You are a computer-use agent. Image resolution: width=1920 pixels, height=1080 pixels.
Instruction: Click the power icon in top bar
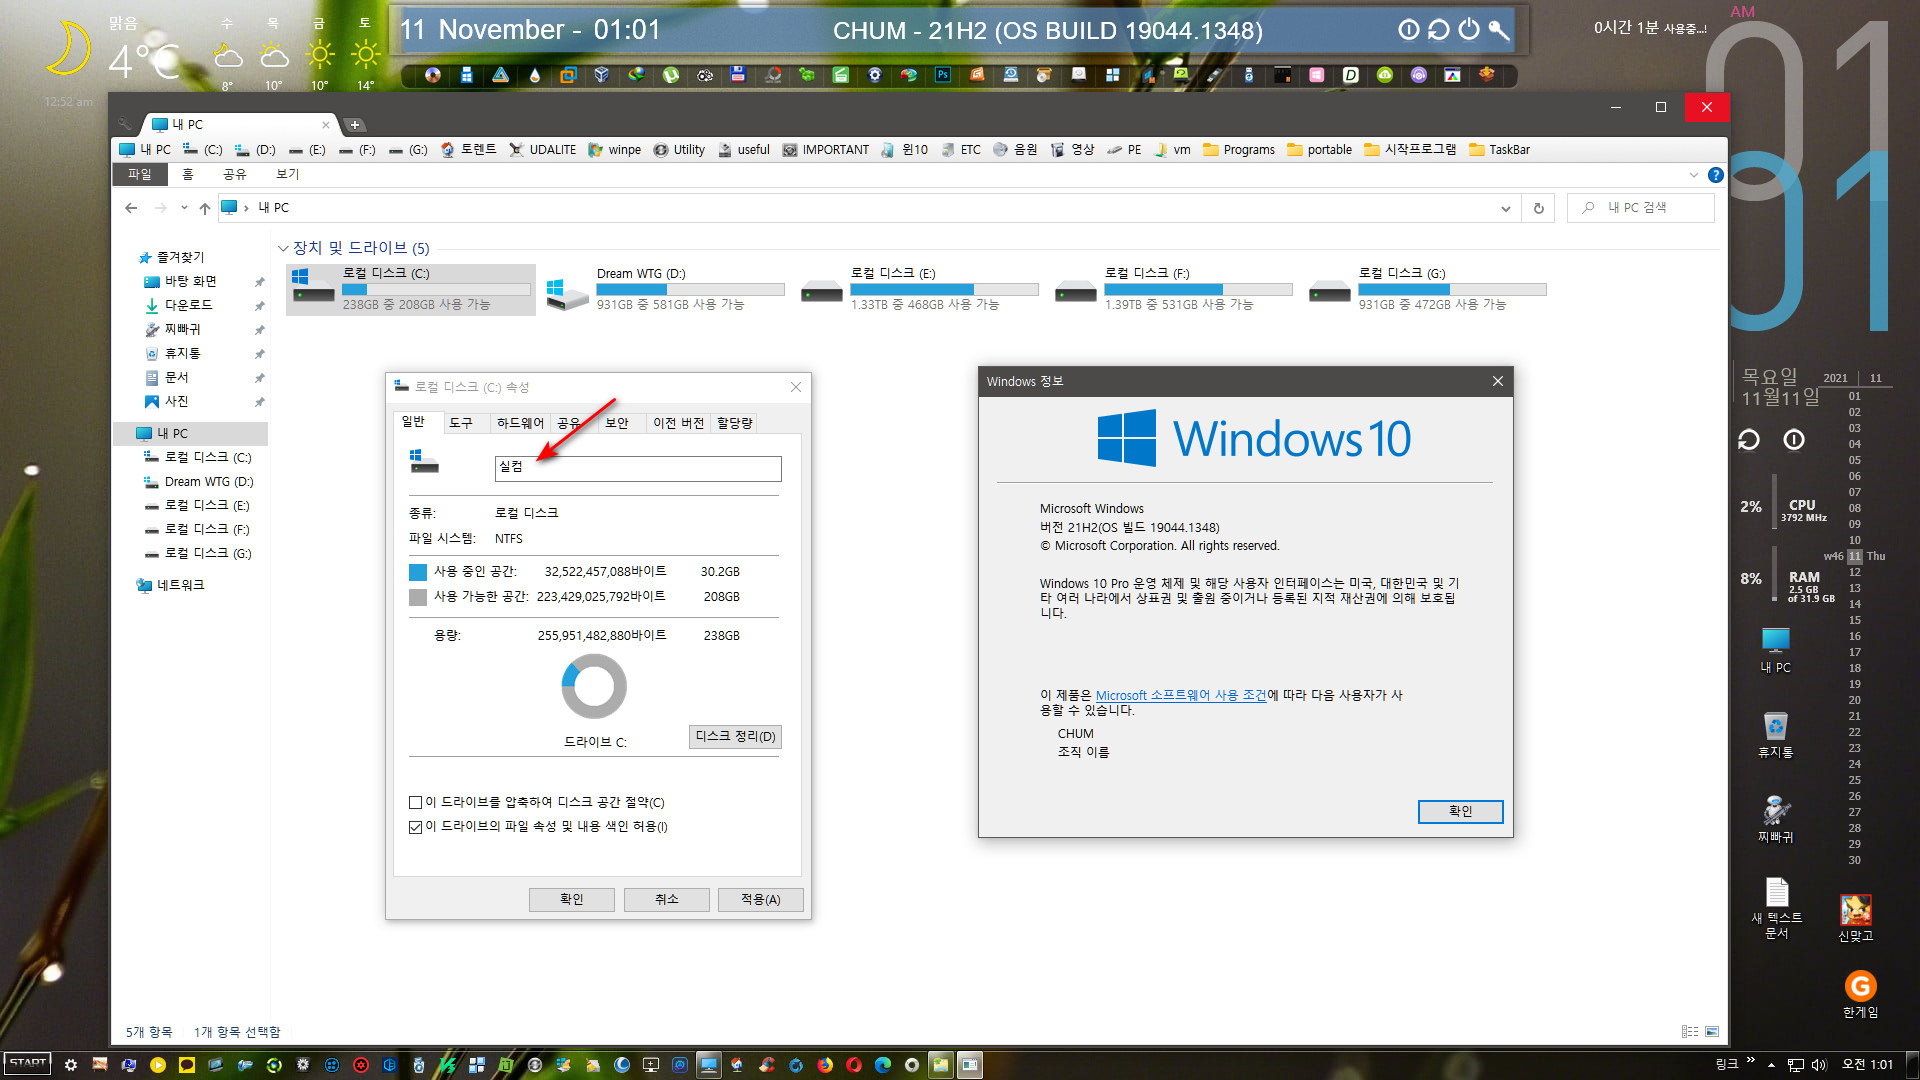tap(1468, 30)
